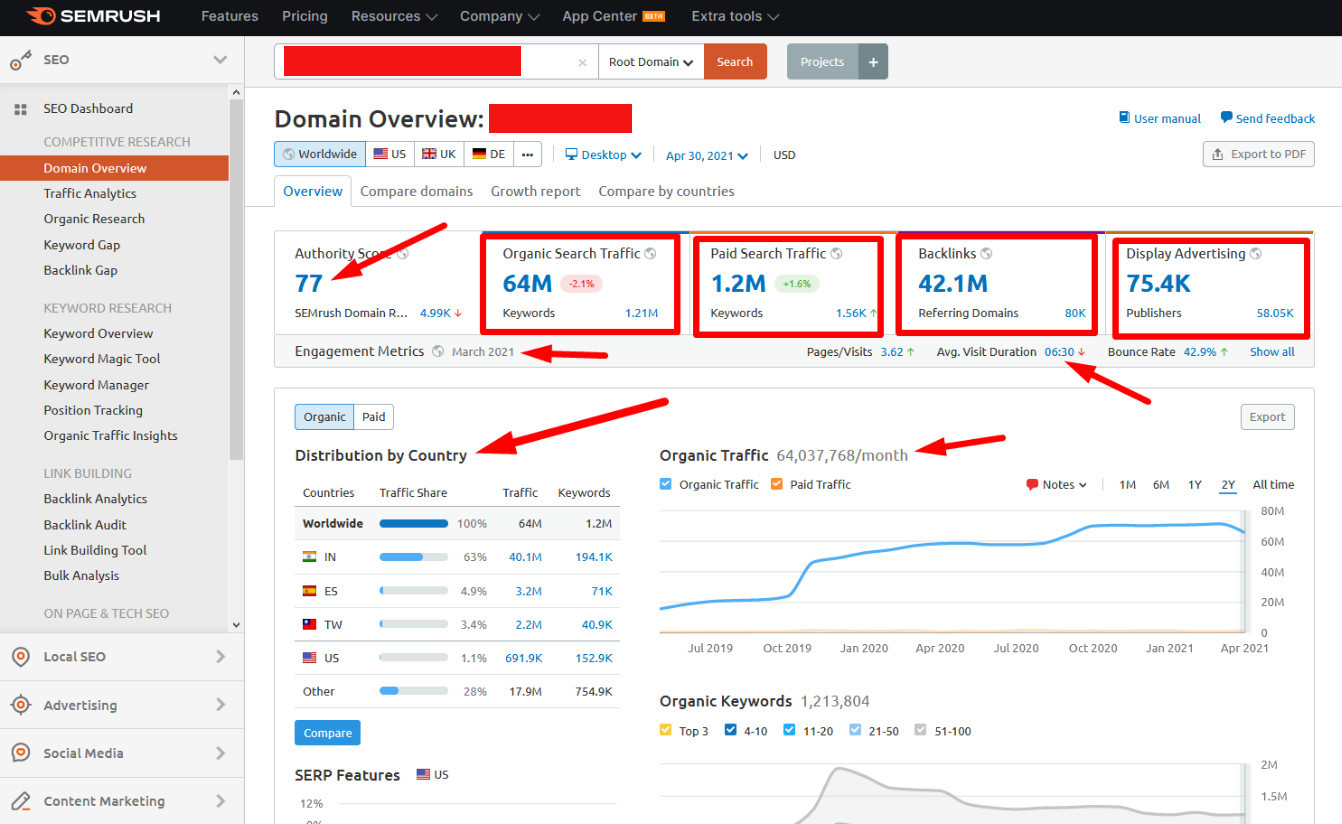Screen dimensions: 1342x824
Task: Click the Export button above chart
Action: point(1267,417)
